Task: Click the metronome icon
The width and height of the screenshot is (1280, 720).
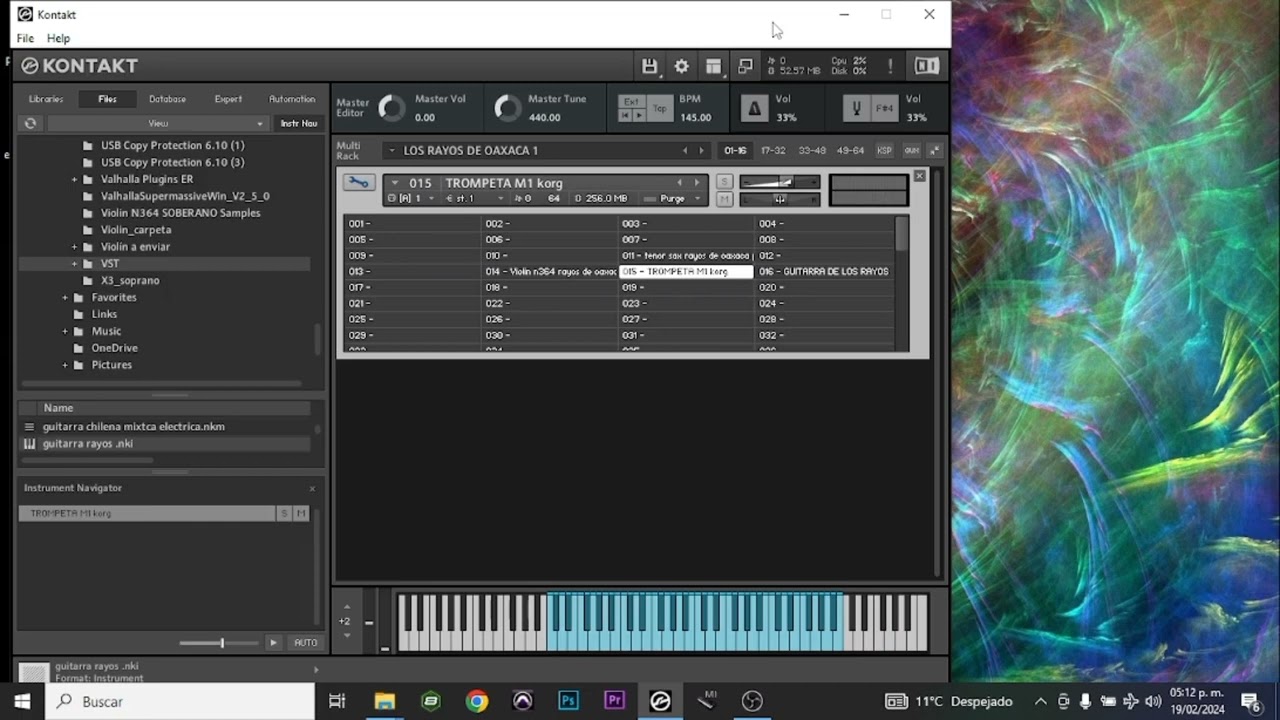Action: point(754,108)
